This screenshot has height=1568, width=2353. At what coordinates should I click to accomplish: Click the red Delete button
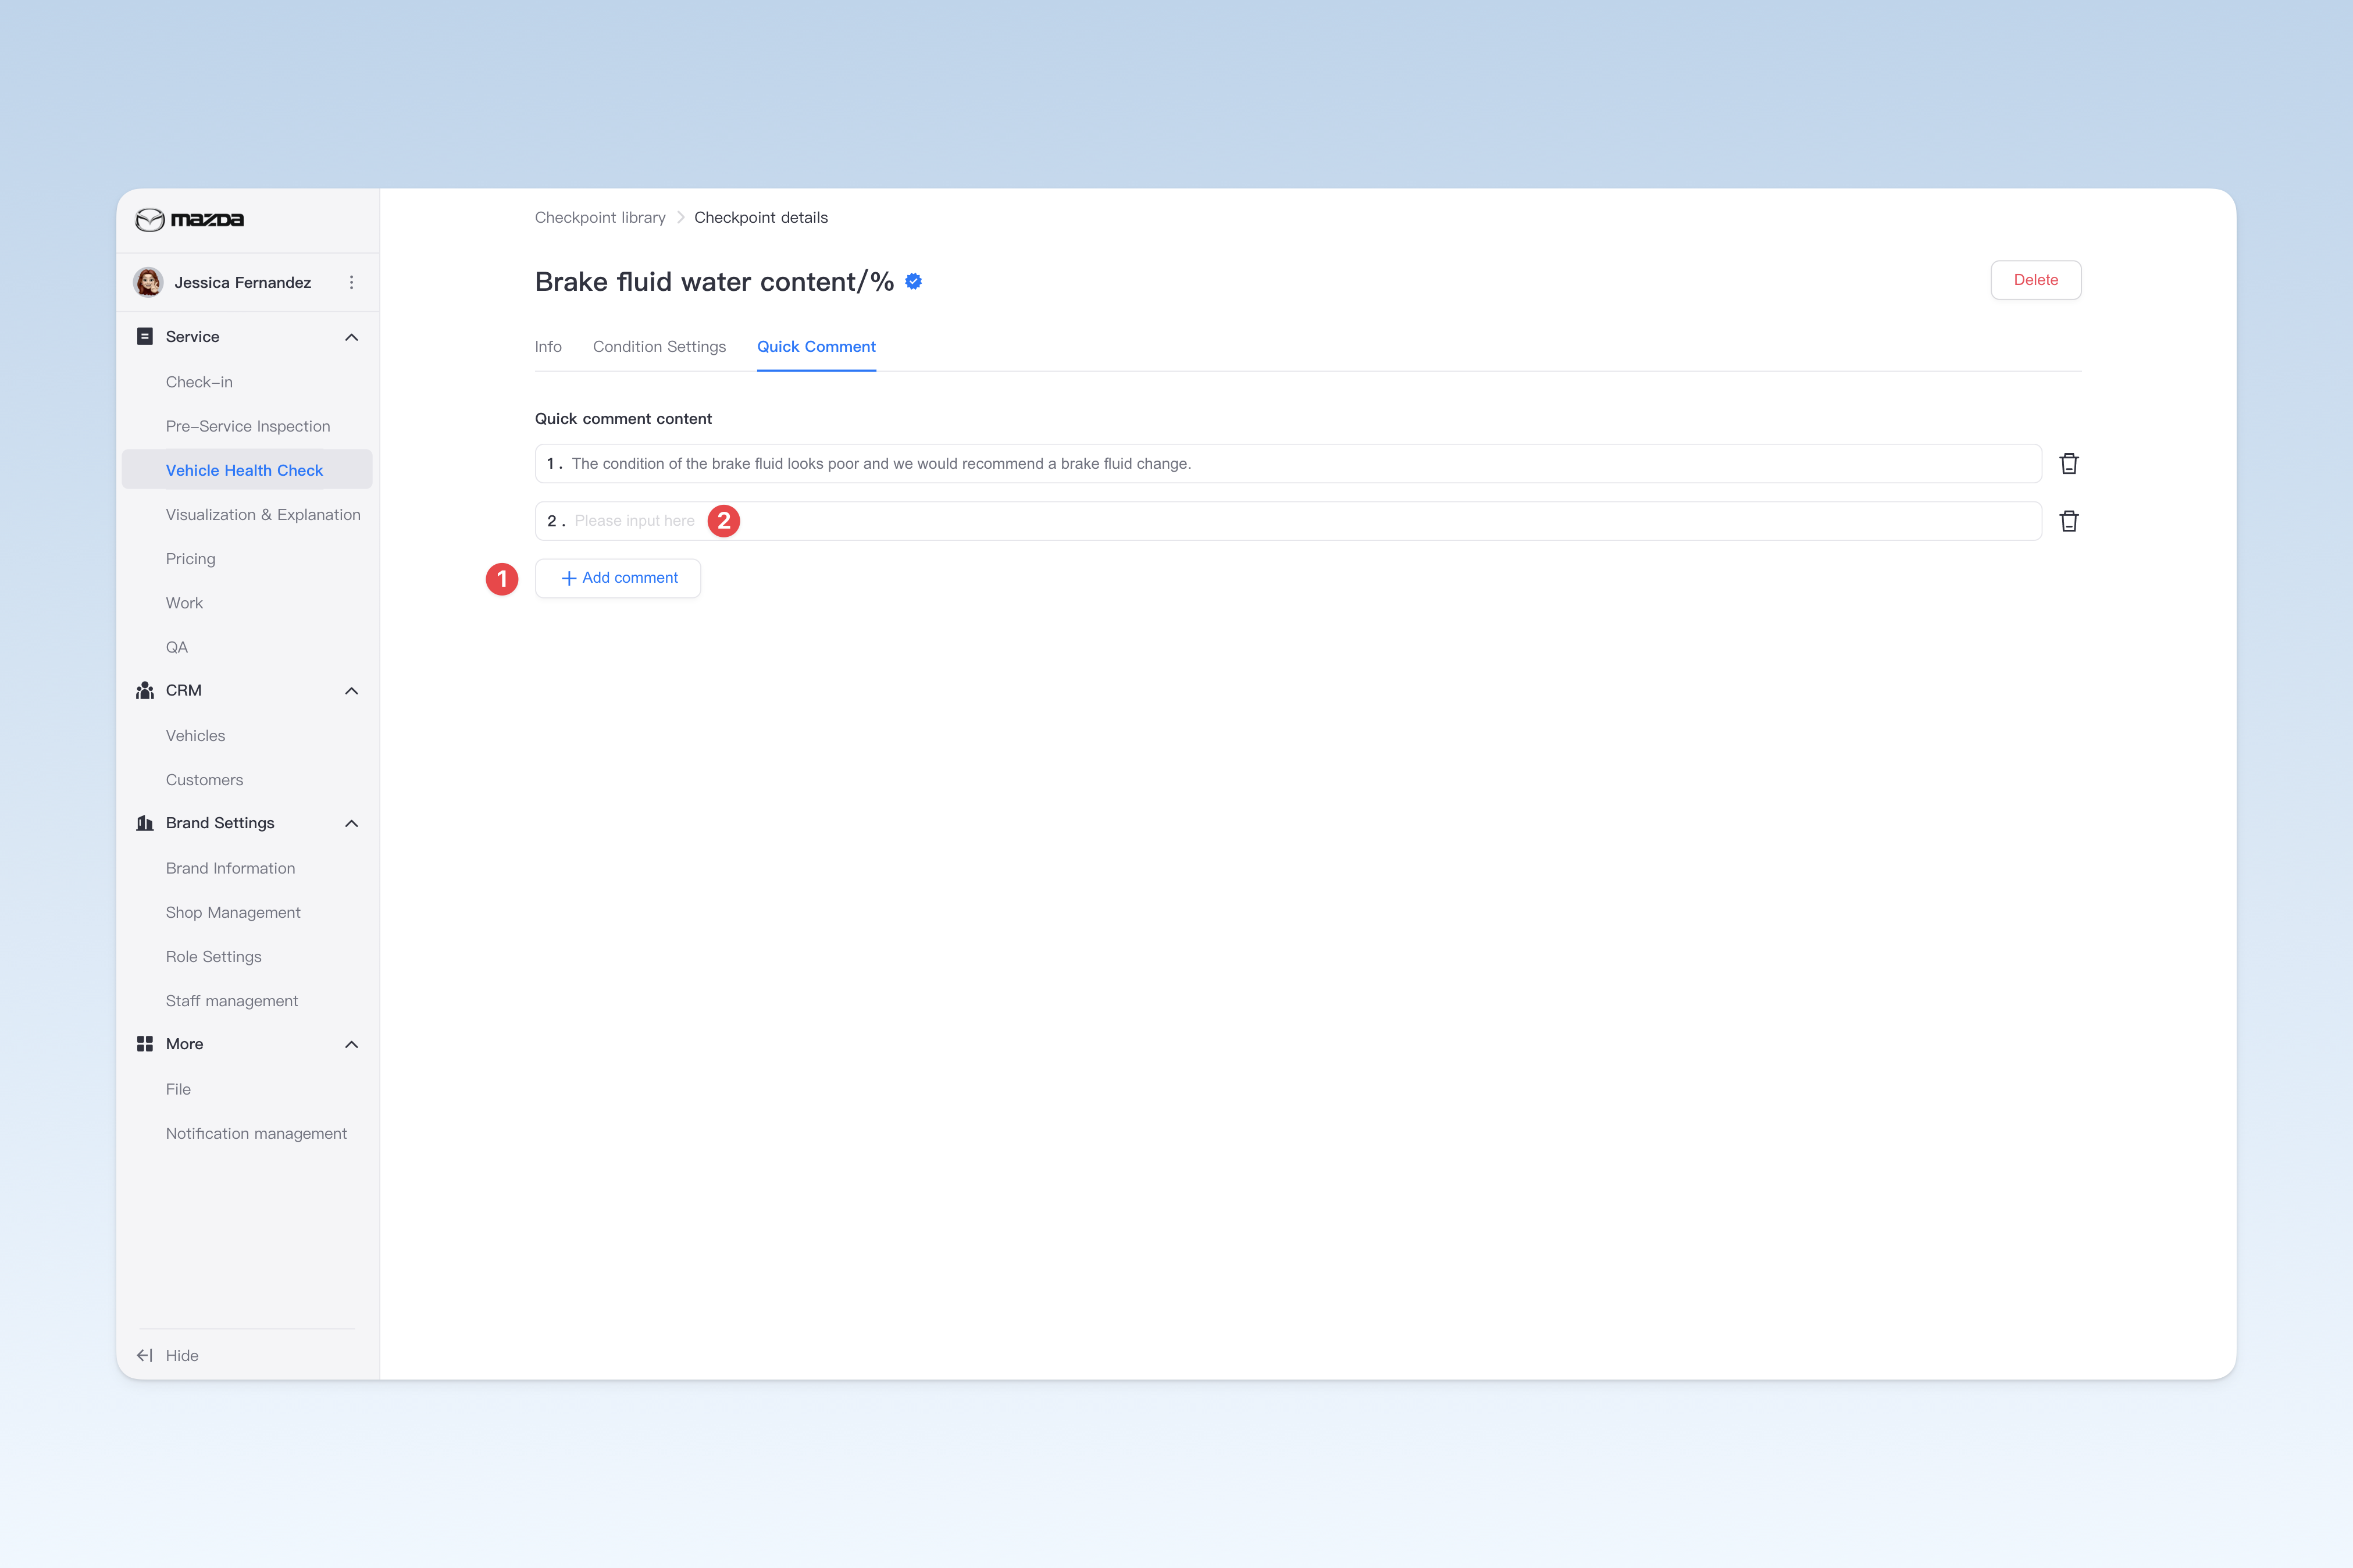pos(2035,280)
